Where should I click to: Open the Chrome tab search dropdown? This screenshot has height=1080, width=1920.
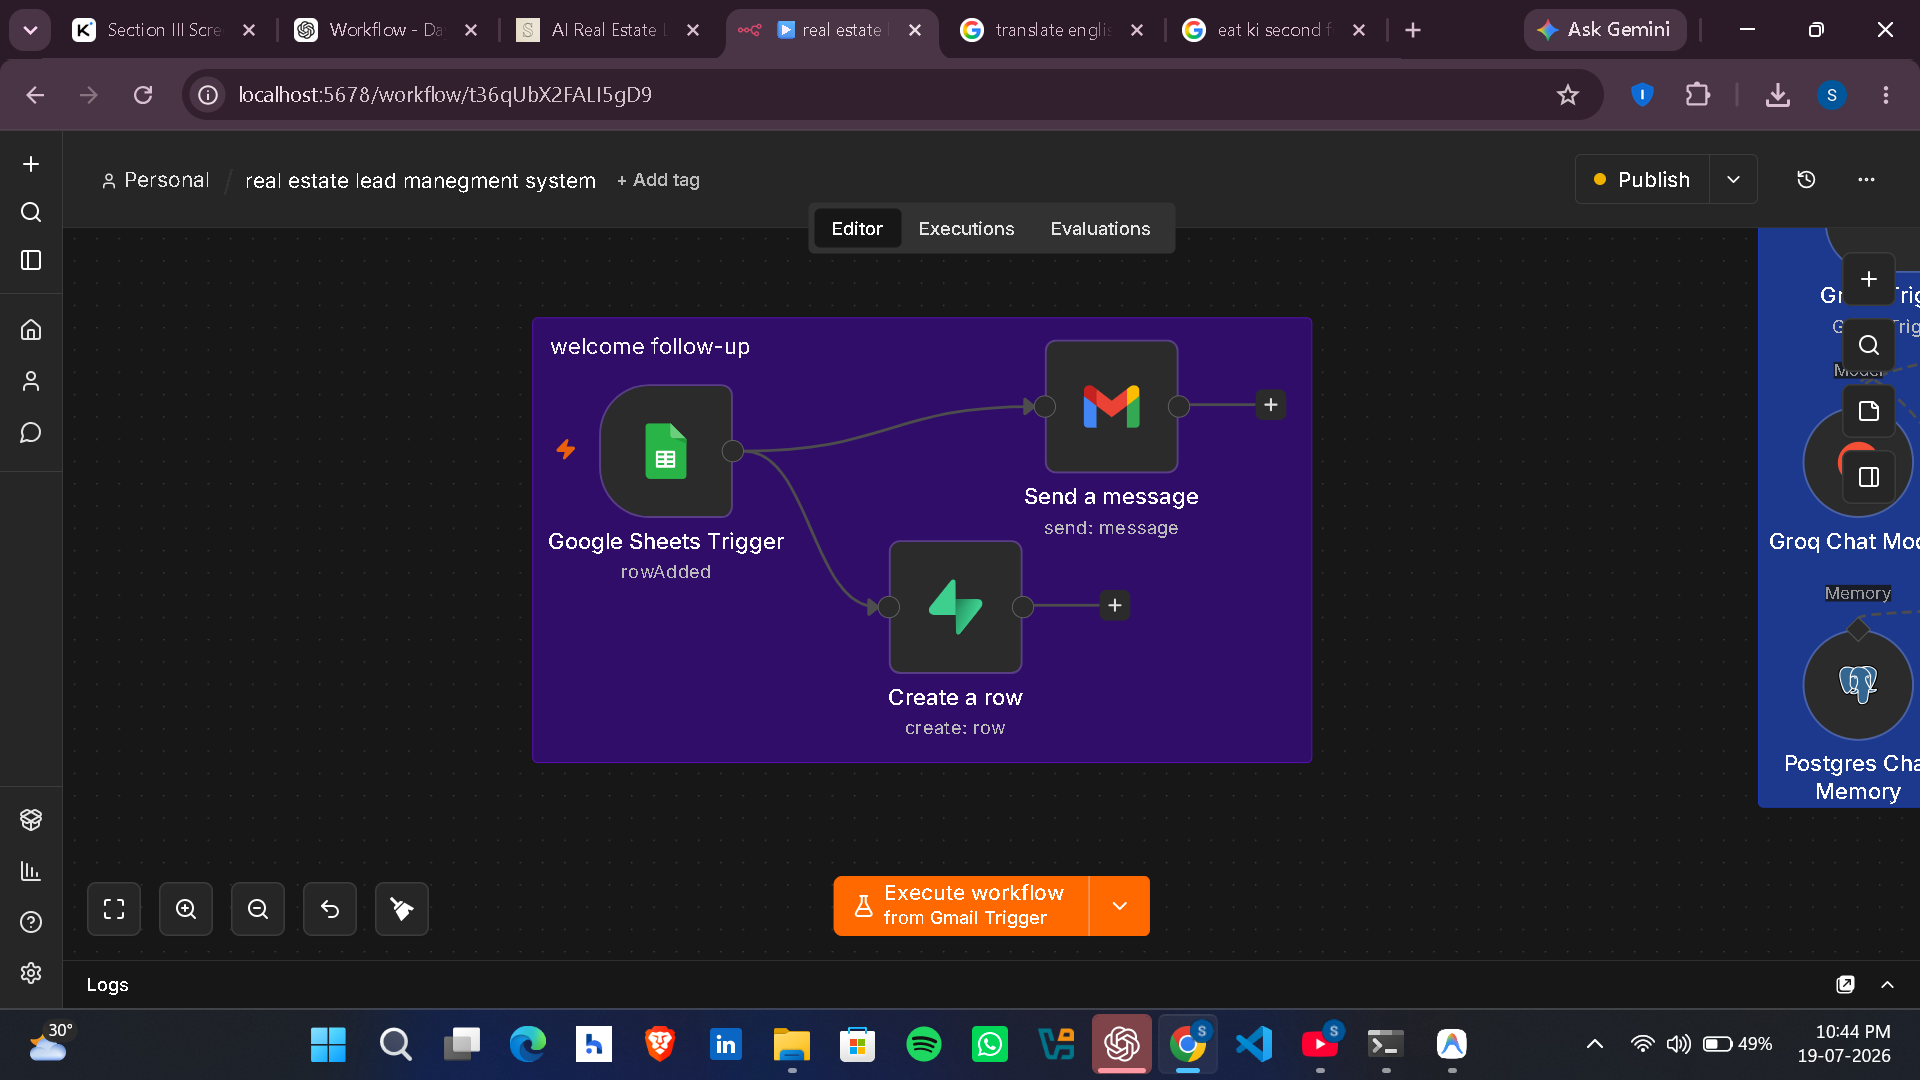(x=30, y=30)
